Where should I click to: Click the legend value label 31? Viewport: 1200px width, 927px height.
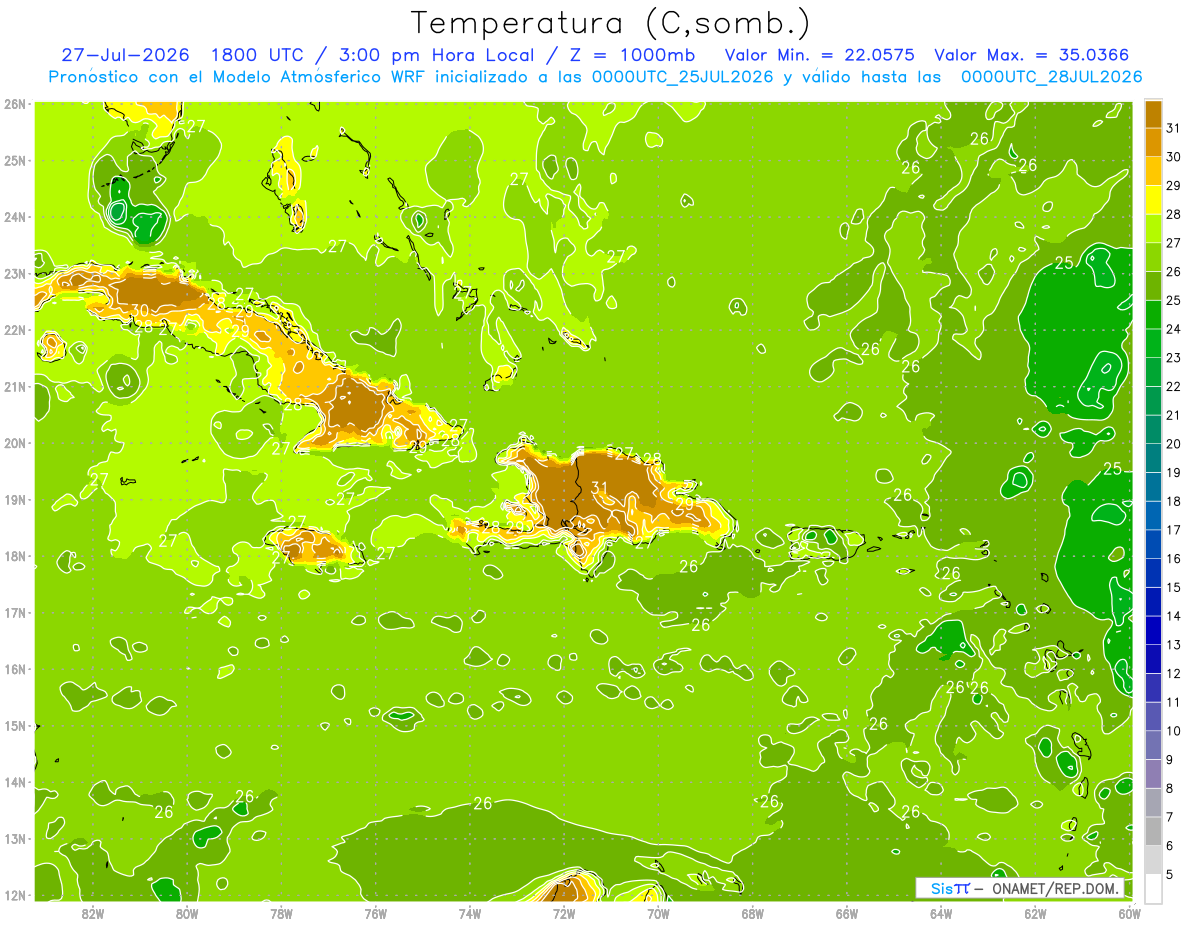(1174, 127)
